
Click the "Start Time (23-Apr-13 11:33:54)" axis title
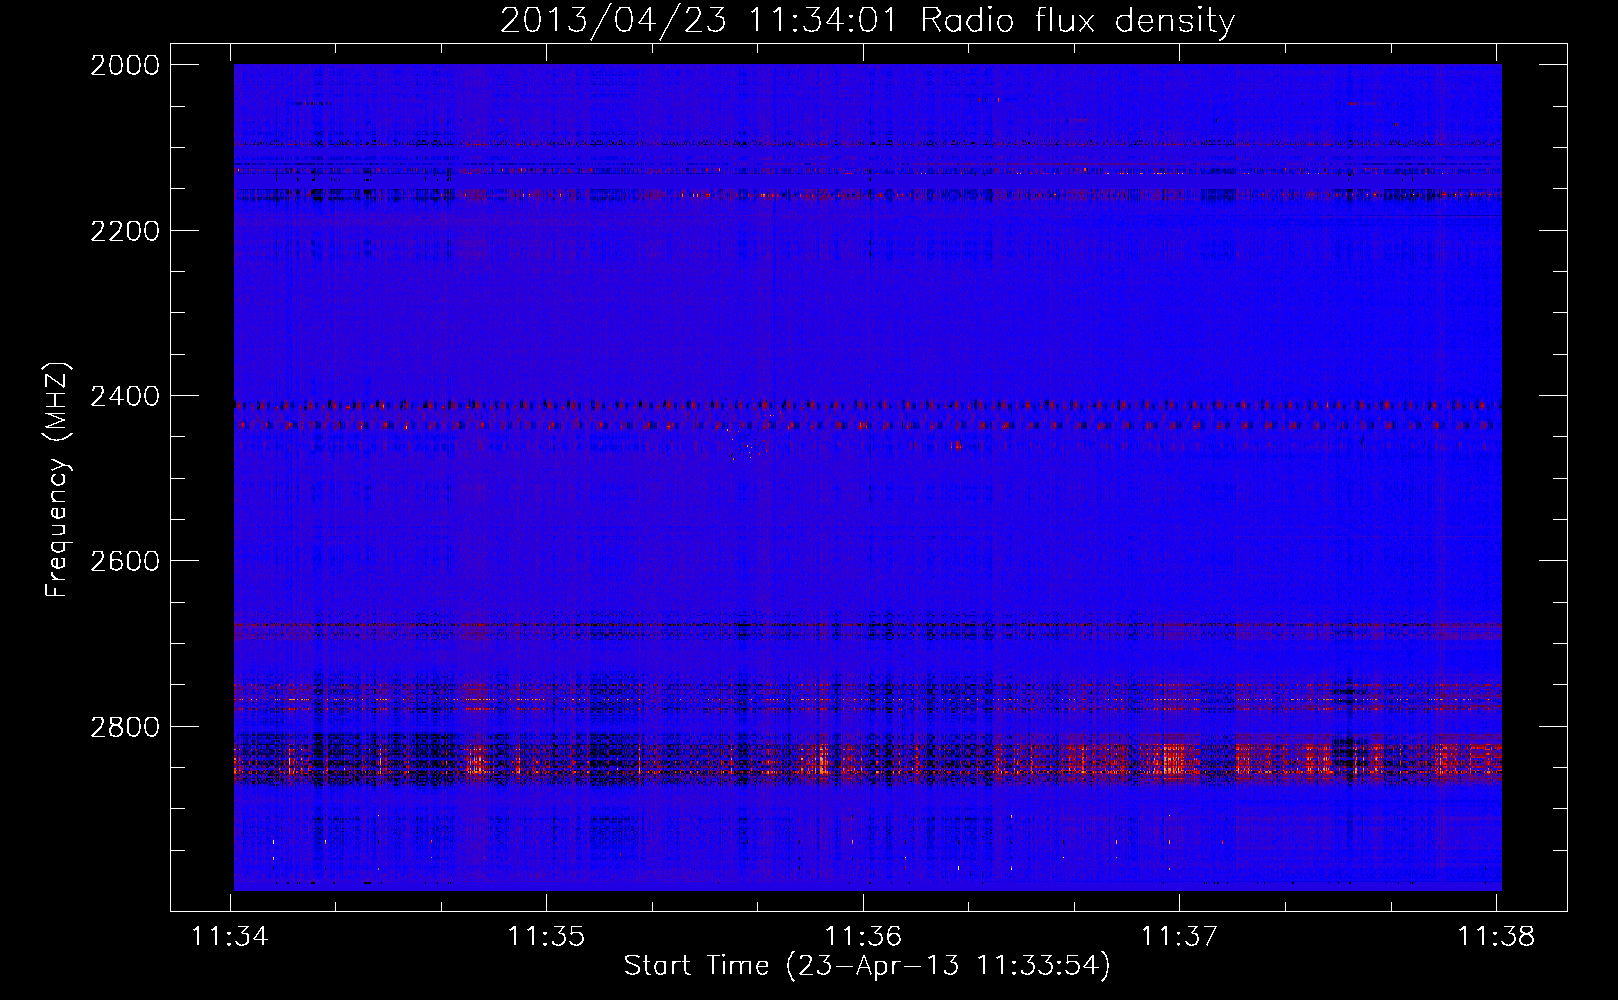(867, 966)
